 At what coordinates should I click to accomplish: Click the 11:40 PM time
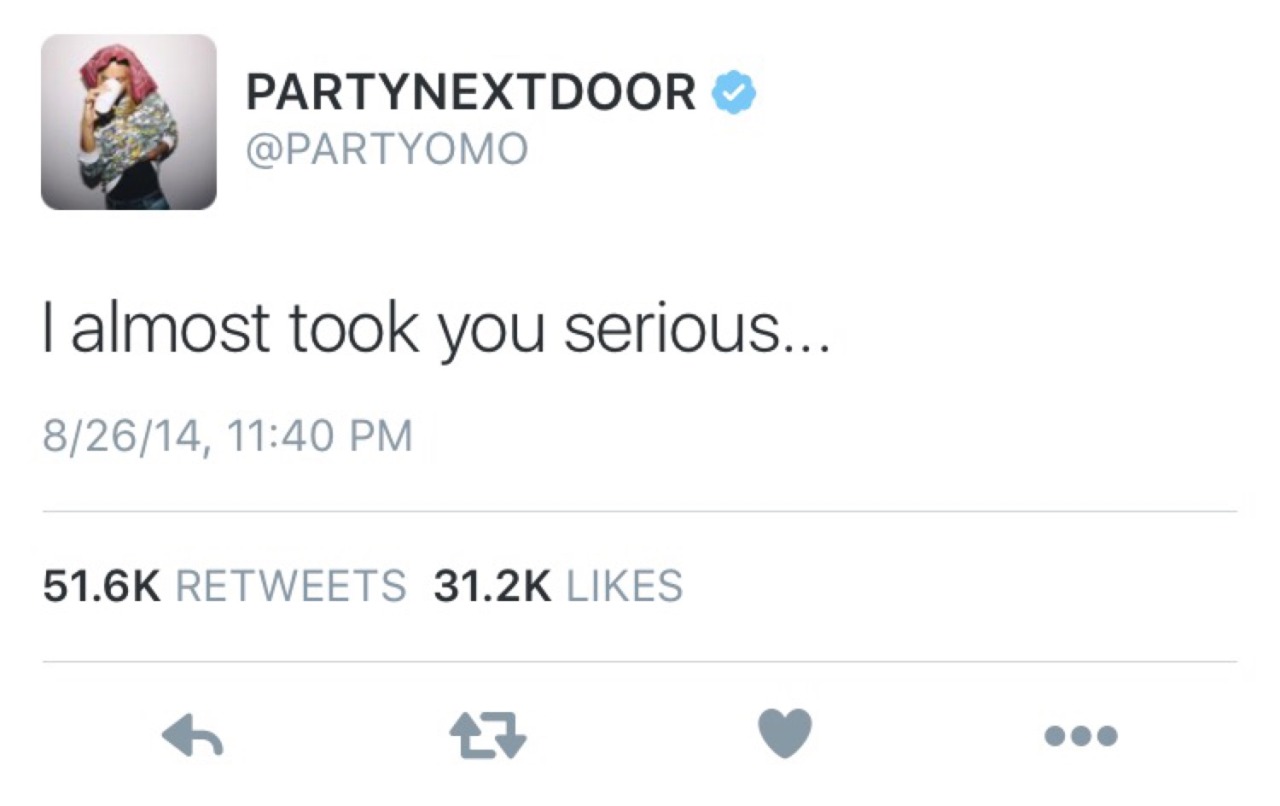pos(319,437)
